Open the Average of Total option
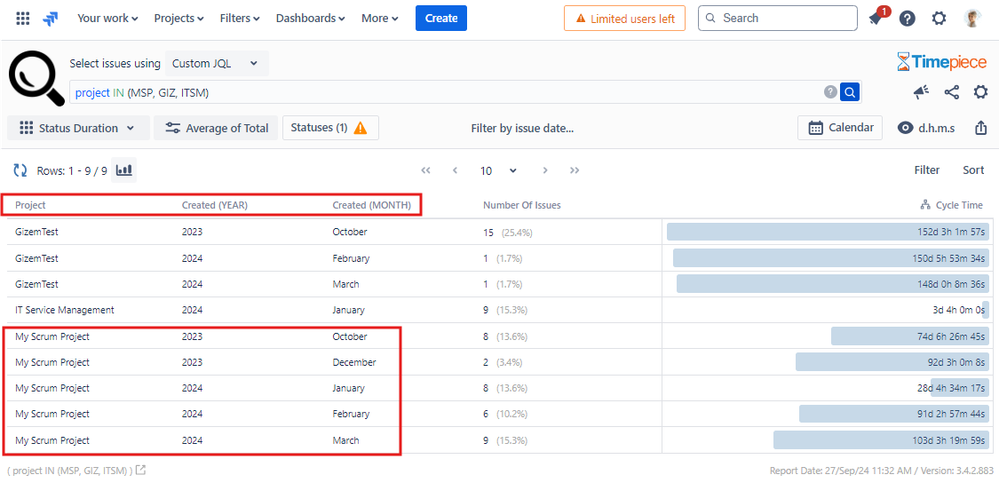The image size is (999, 482). (216, 128)
